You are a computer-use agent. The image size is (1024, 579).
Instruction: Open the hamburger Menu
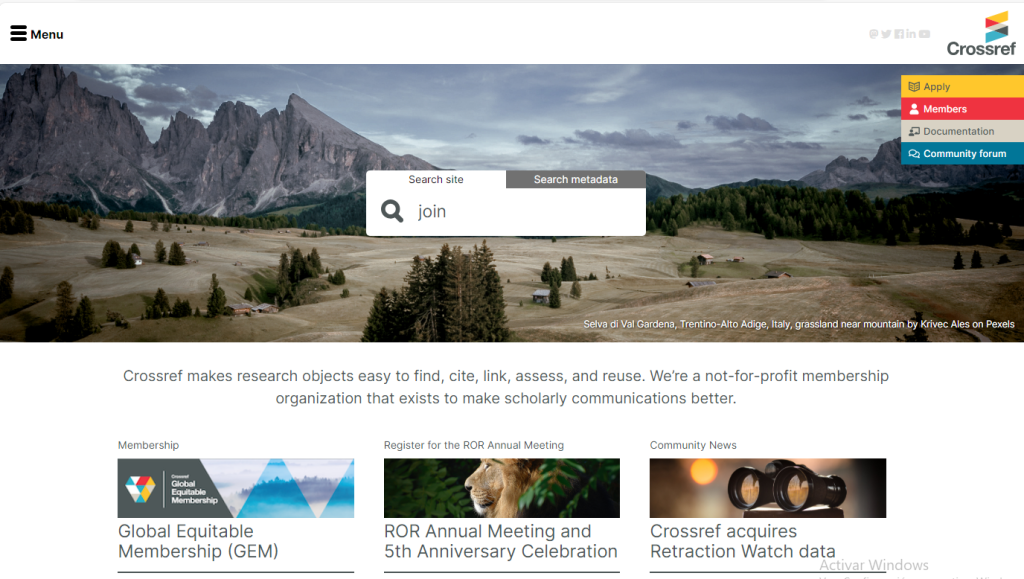(x=36, y=34)
